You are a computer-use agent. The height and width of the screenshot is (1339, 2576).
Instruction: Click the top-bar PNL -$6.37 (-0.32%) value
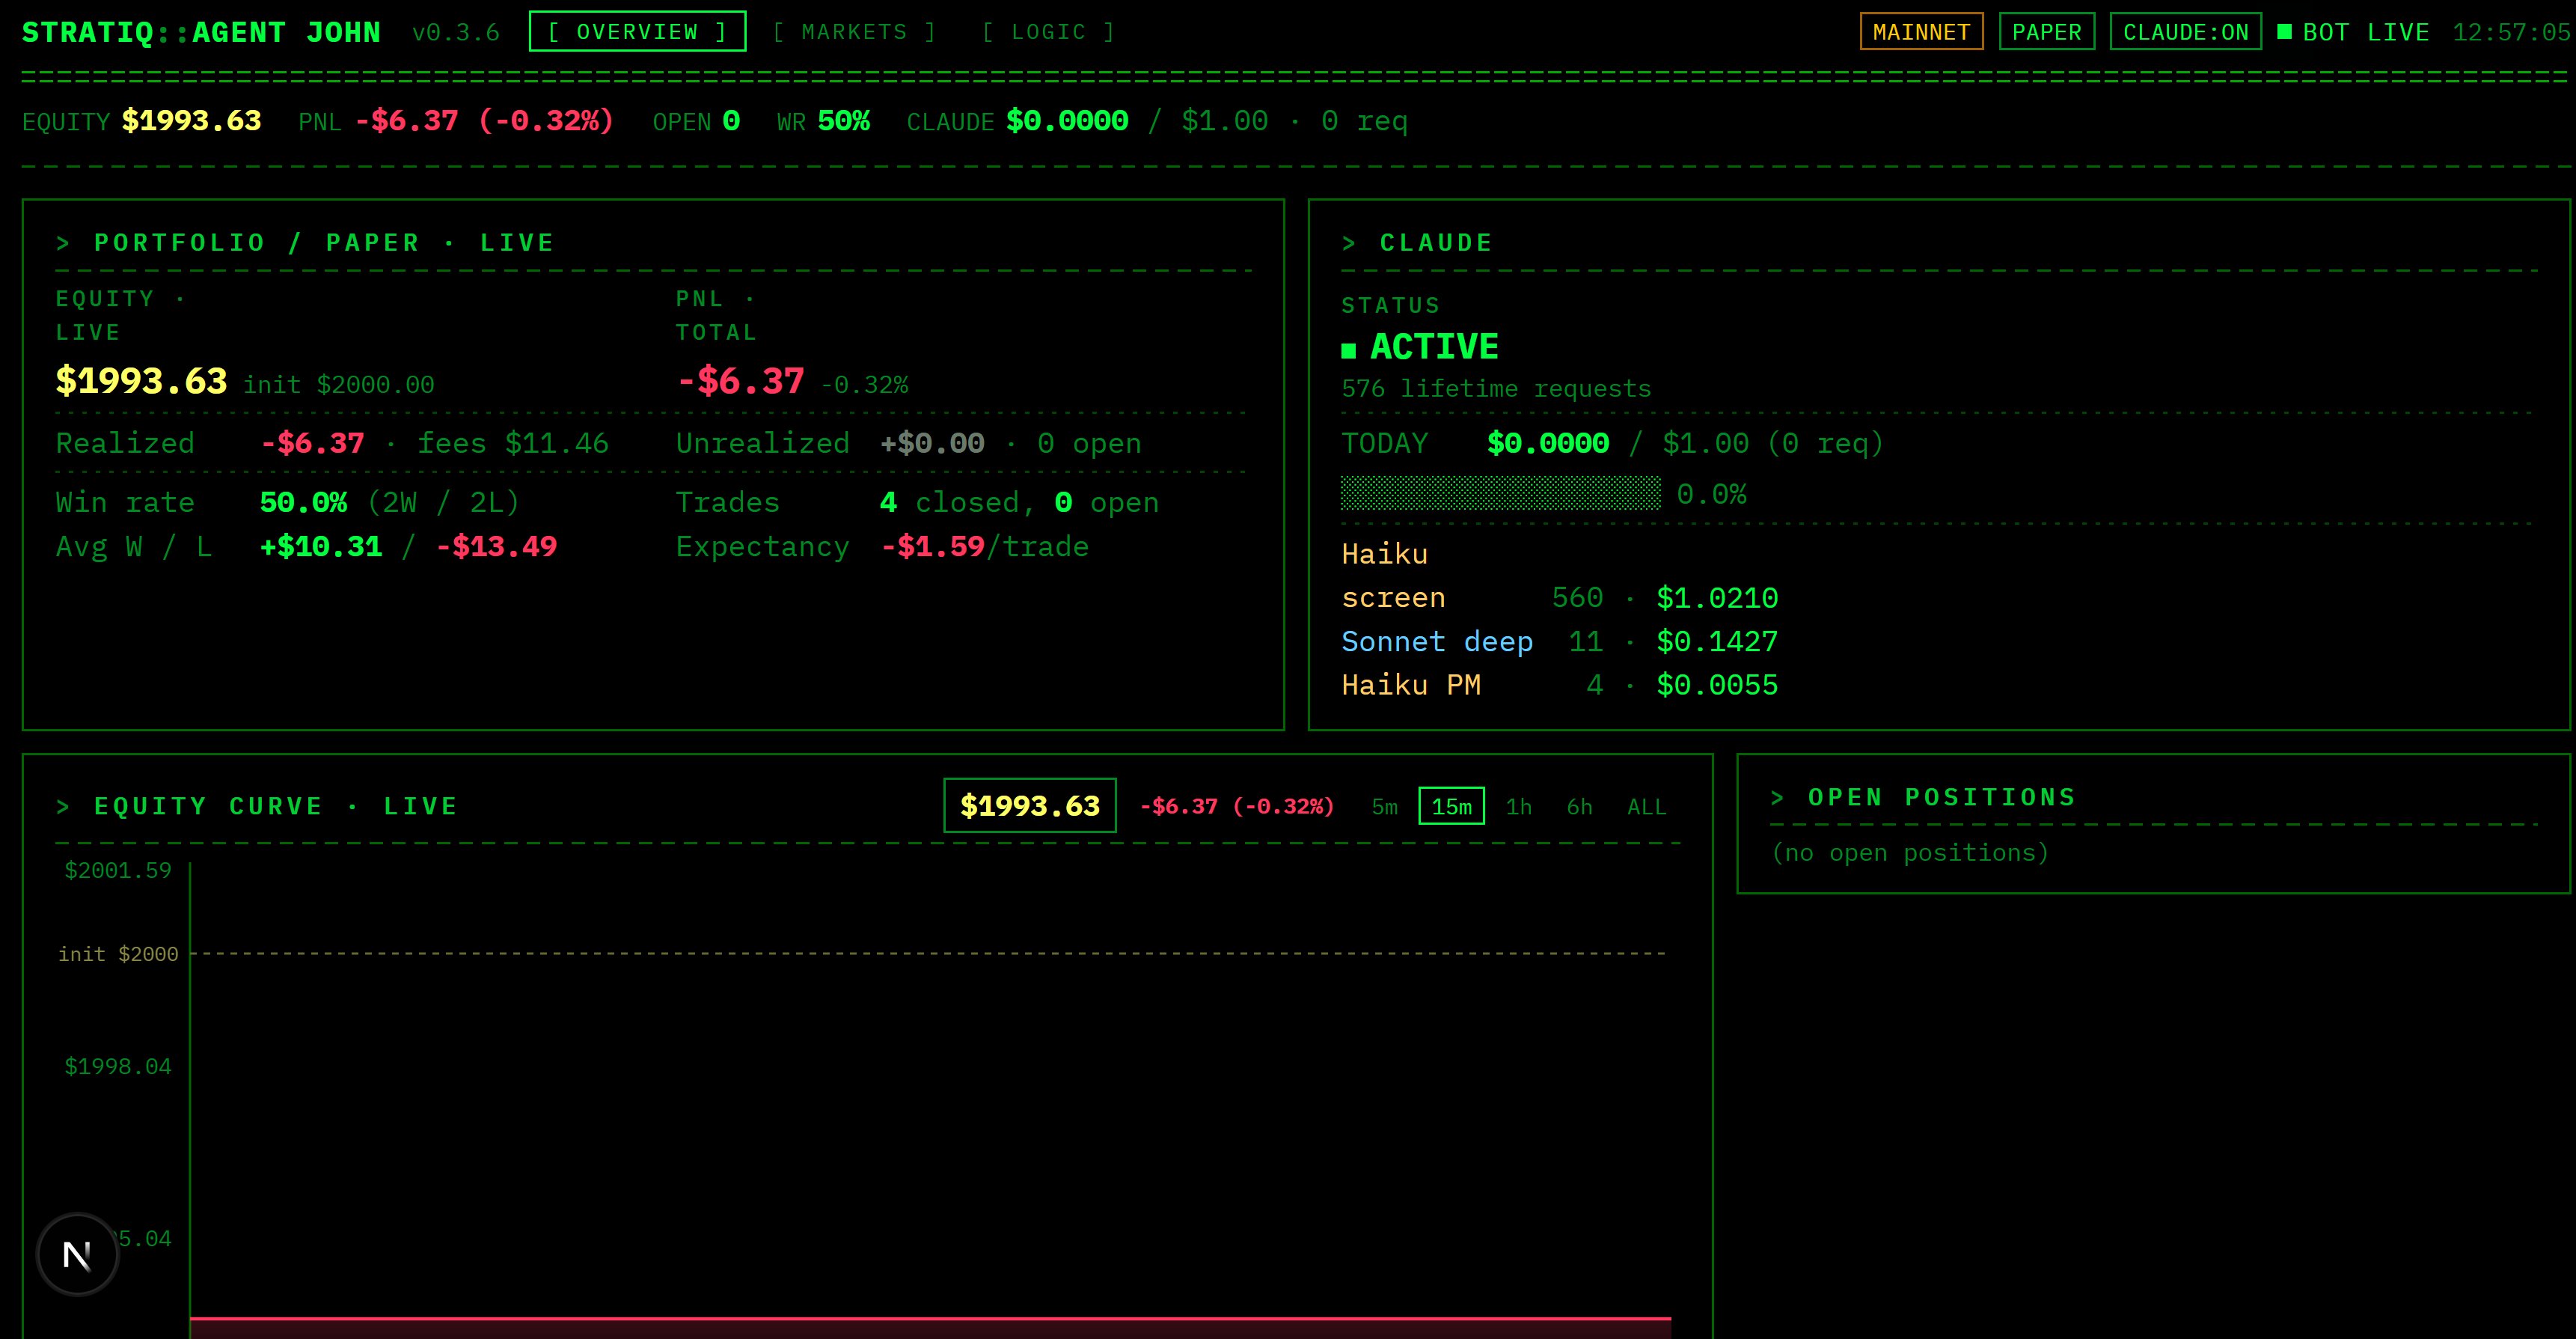[x=485, y=121]
